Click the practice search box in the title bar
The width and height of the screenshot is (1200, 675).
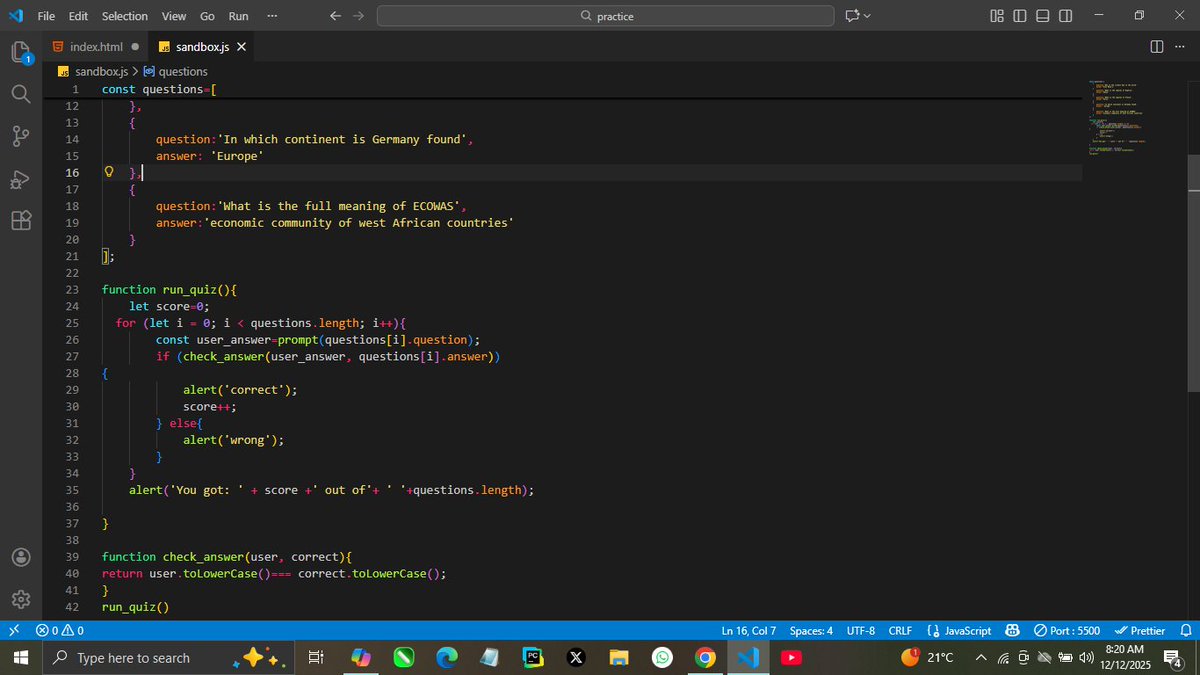click(x=604, y=16)
